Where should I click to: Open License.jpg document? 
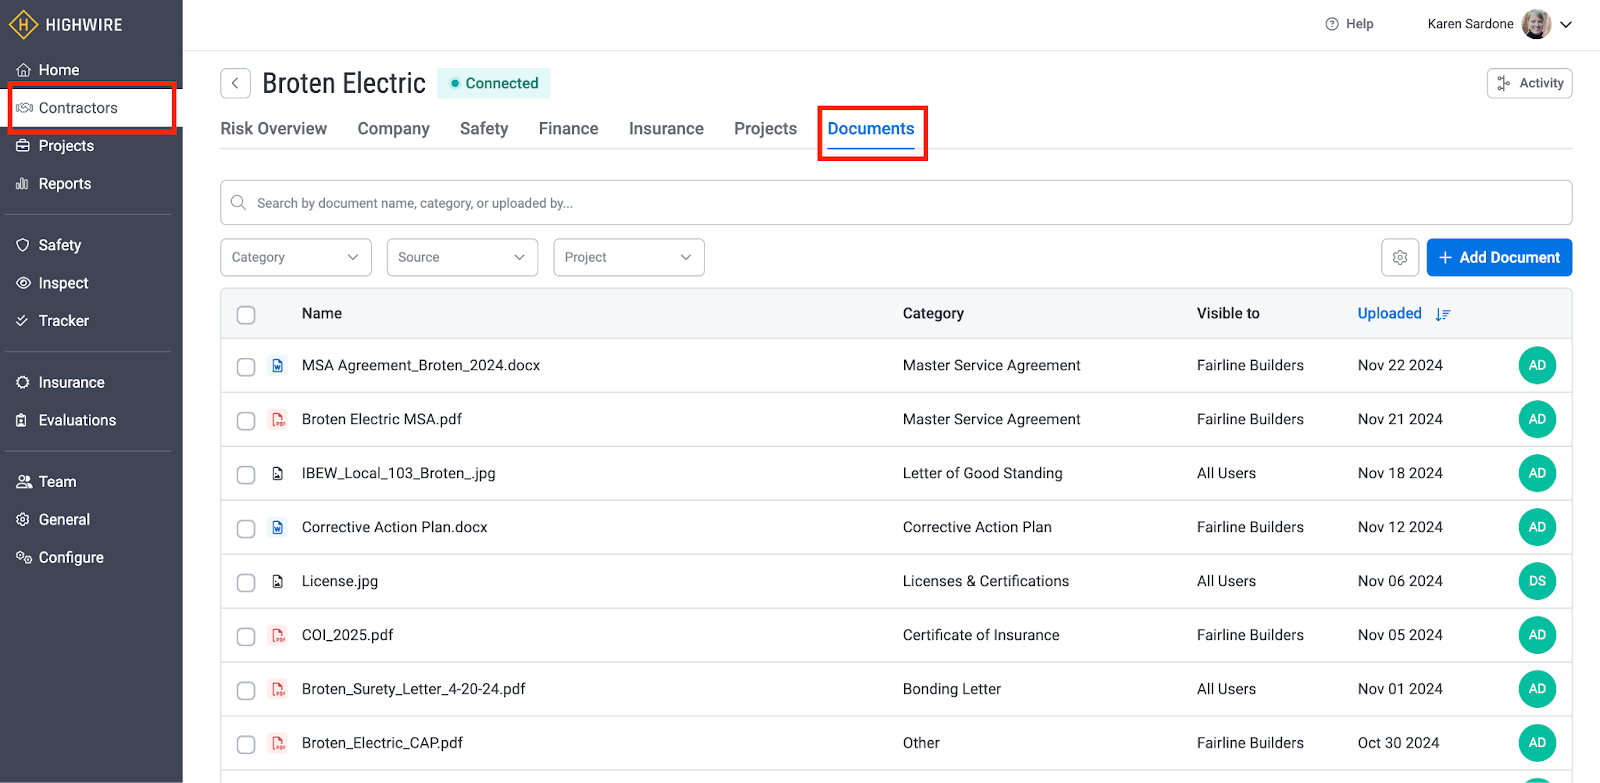point(340,582)
